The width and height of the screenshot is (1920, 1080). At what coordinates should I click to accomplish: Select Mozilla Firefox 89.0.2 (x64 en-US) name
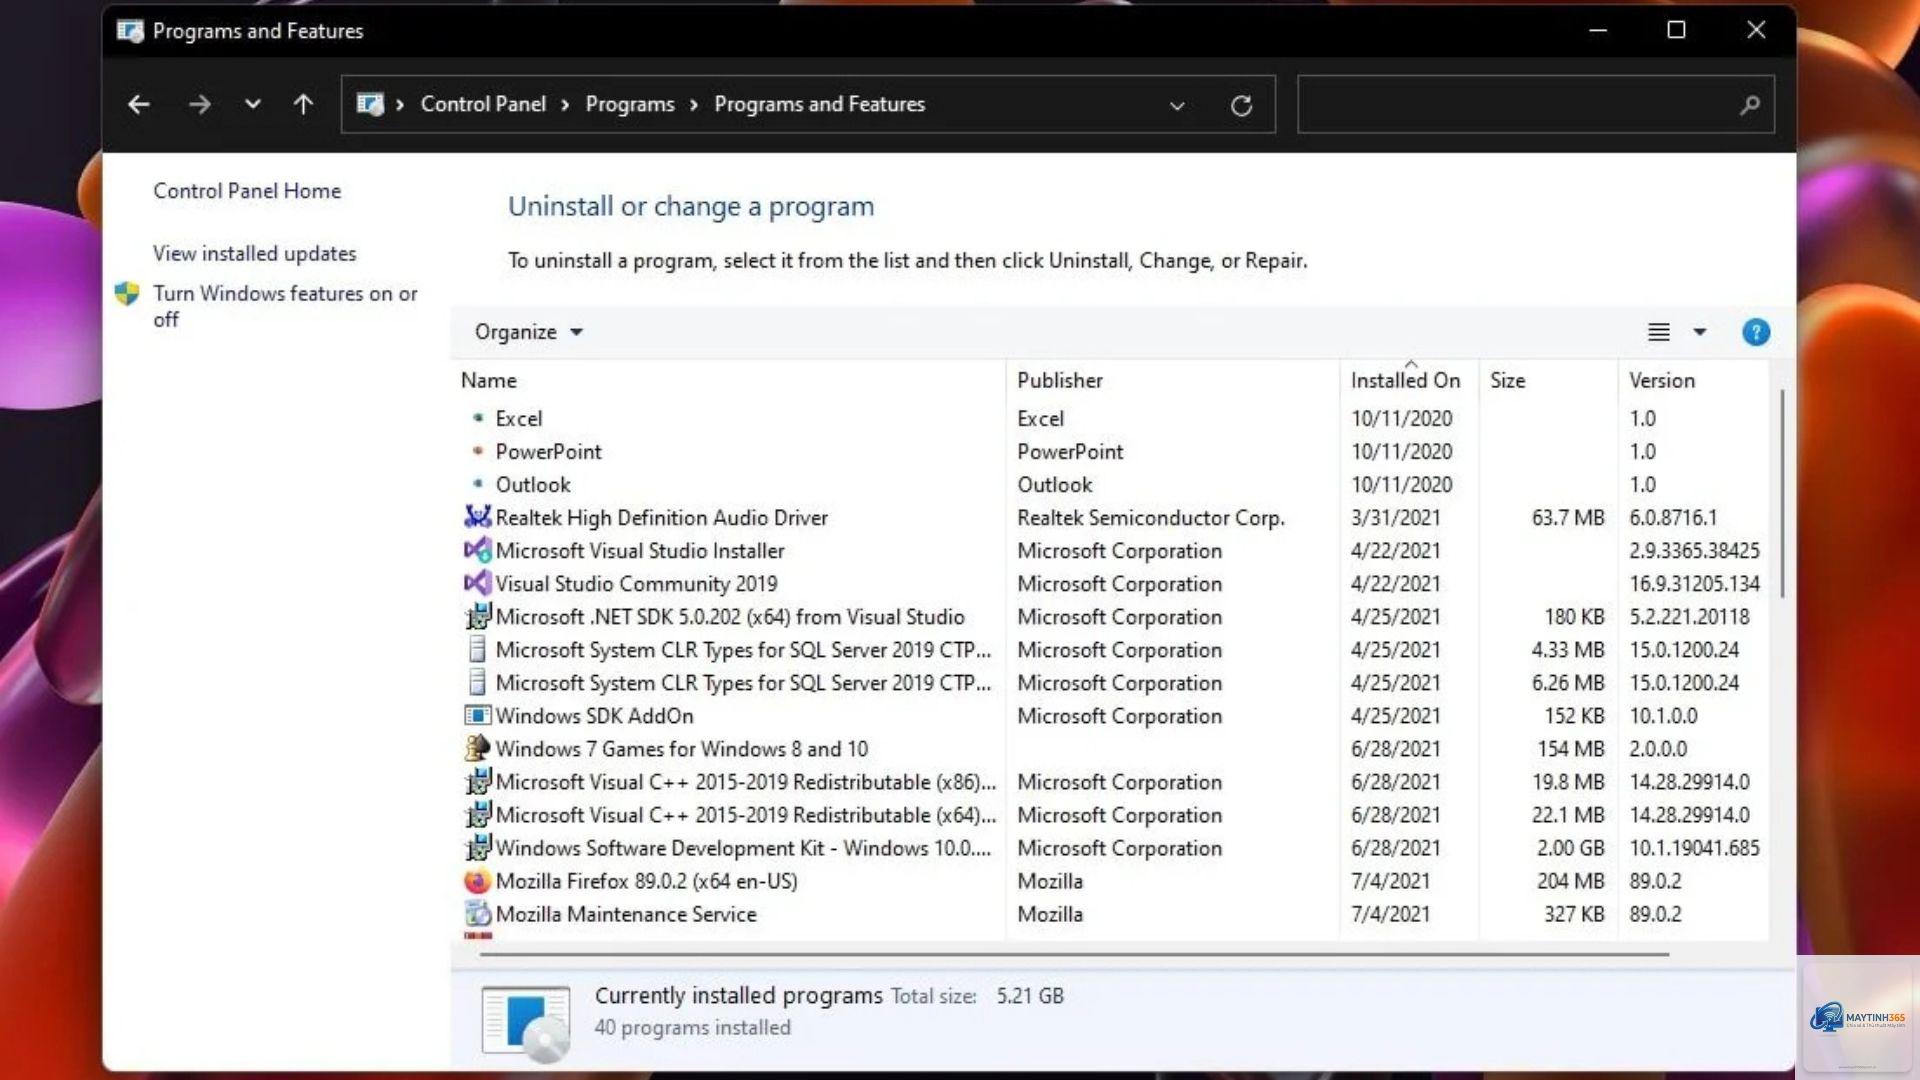[646, 882]
